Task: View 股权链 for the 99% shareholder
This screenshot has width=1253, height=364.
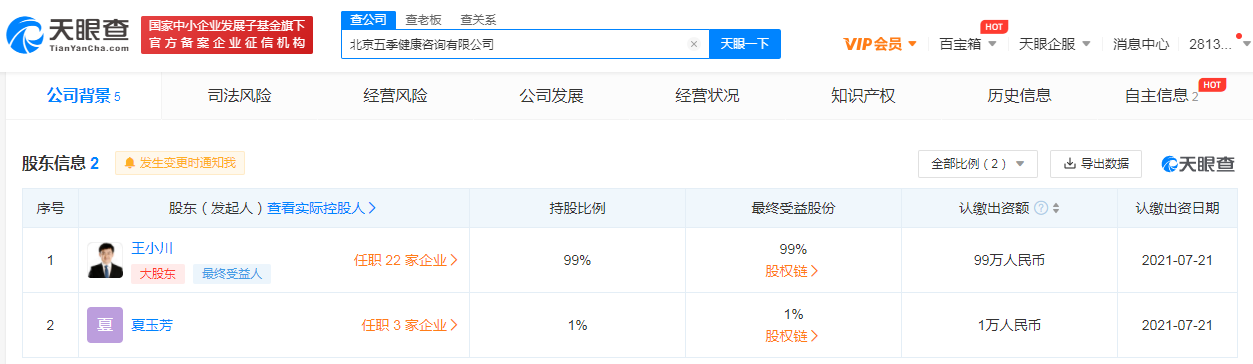Action: click(792, 270)
